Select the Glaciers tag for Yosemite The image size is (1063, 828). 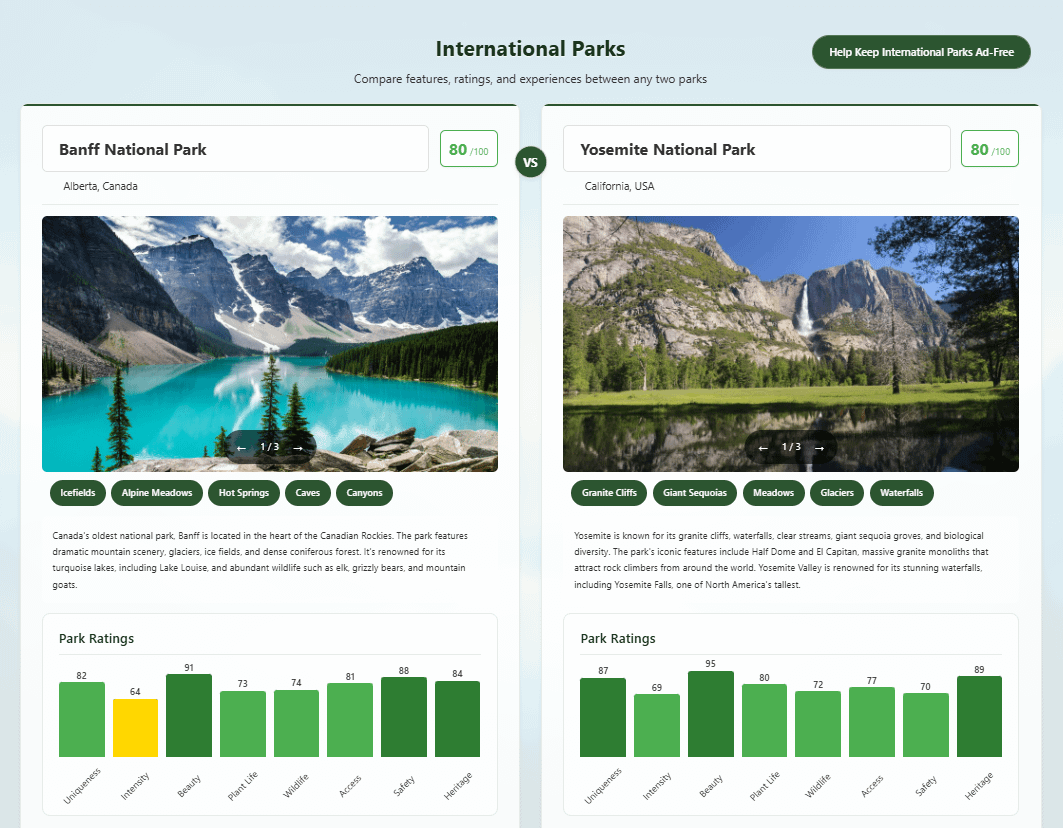tap(836, 492)
